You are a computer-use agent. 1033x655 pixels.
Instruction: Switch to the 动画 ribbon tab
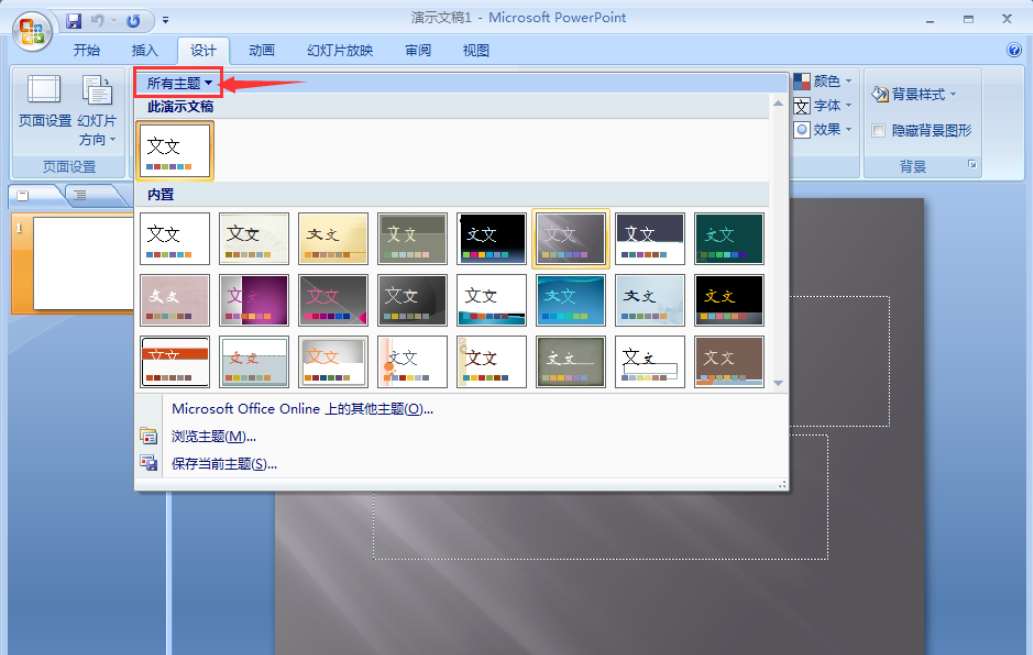pyautogui.click(x=262, y=50)
